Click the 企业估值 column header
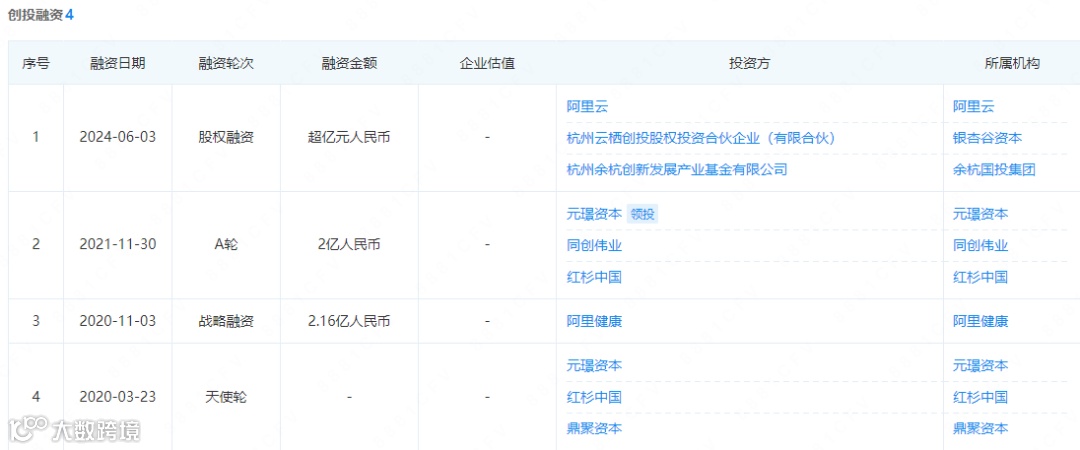This screenshot has height=450, width=1080. pyautogui.click(x=487, y=63)
